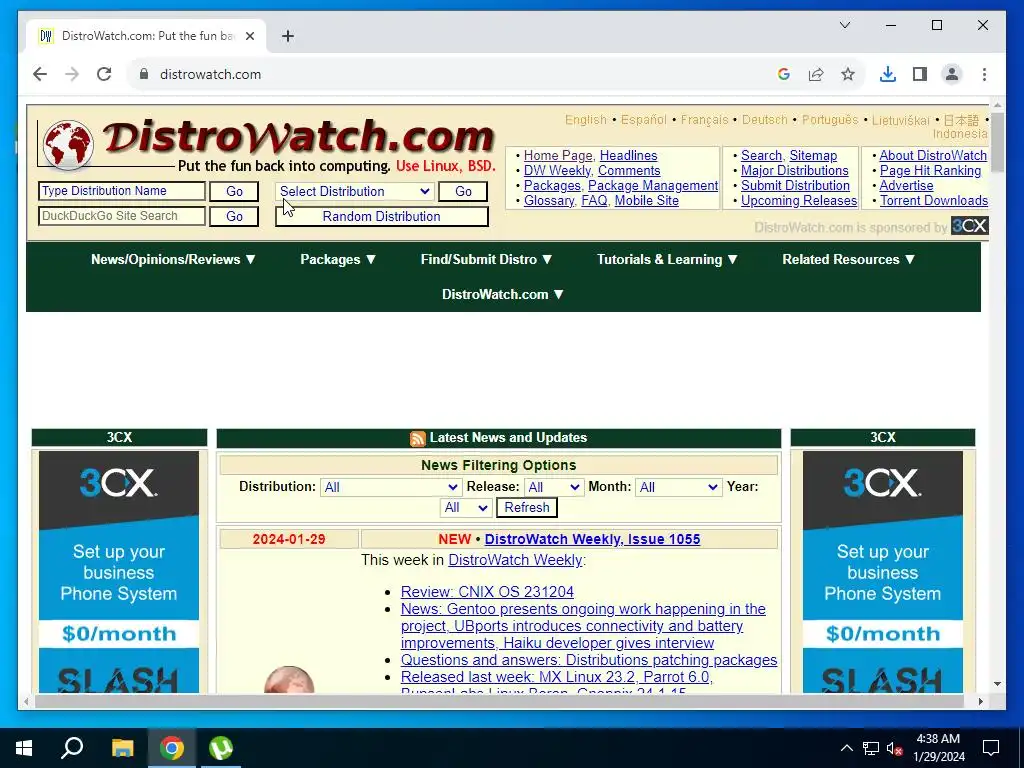Open the Select Distribution dropdown

pos(355,191)
